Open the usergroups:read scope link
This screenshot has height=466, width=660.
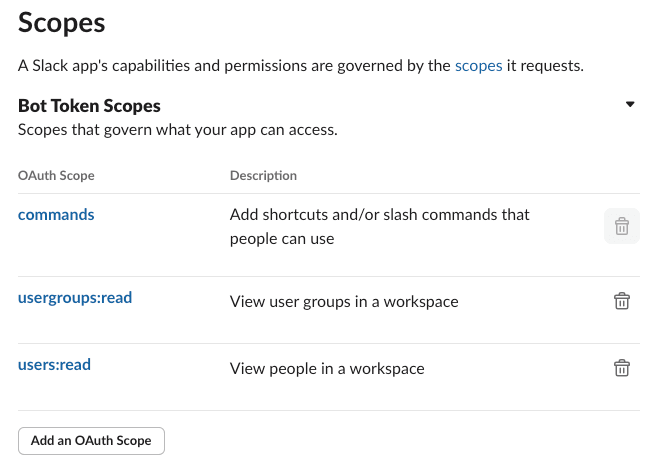[x=75, y=298]
